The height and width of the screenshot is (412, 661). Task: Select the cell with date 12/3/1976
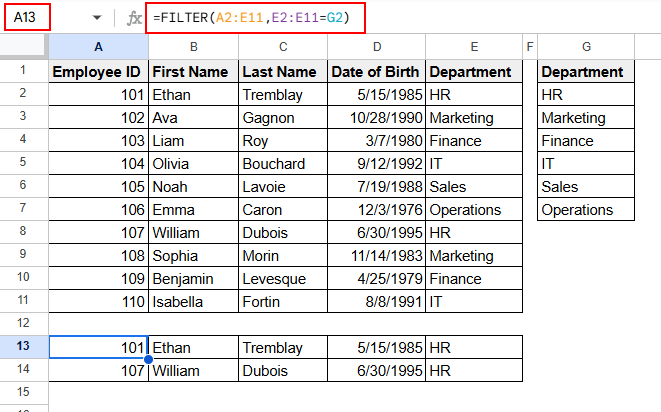377,210
